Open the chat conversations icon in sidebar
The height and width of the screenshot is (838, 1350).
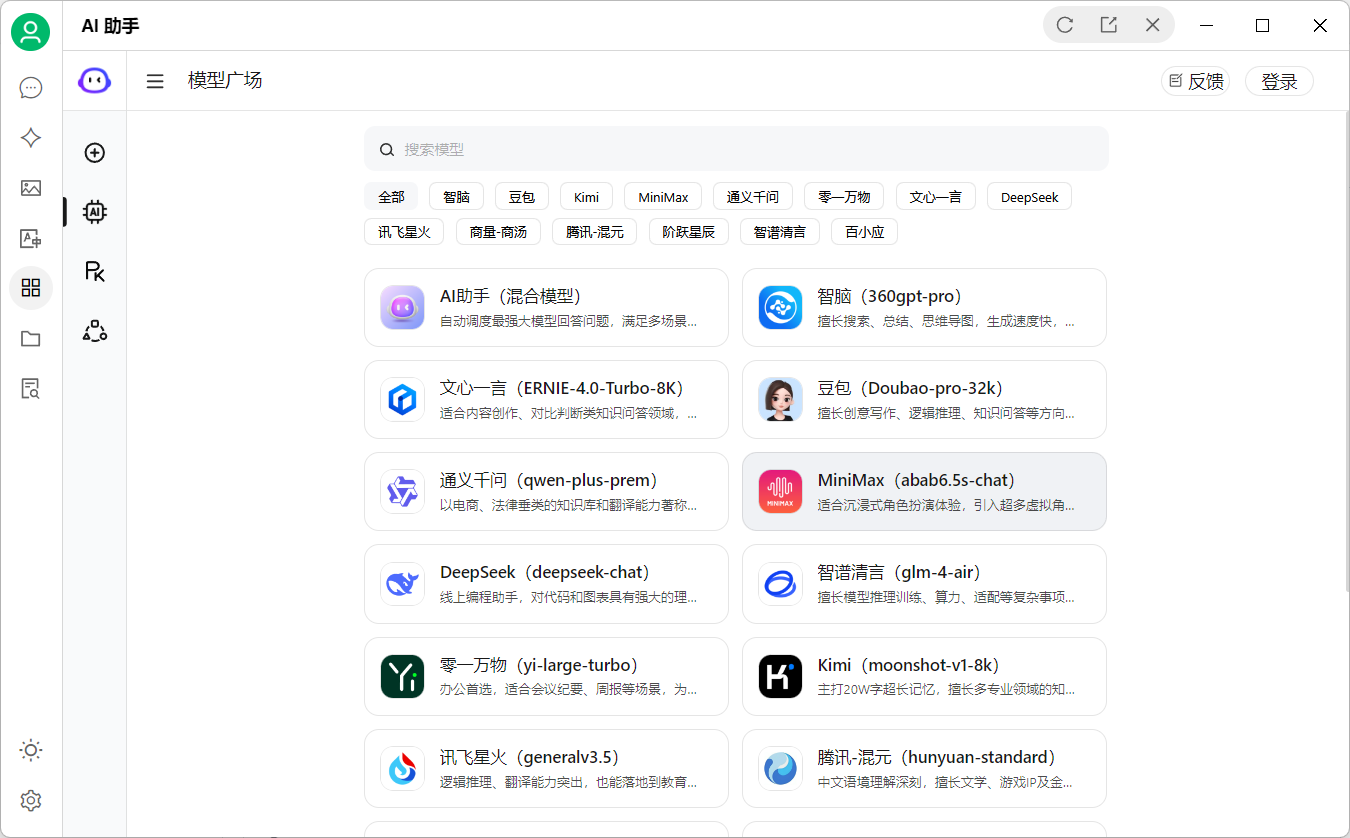31,88
